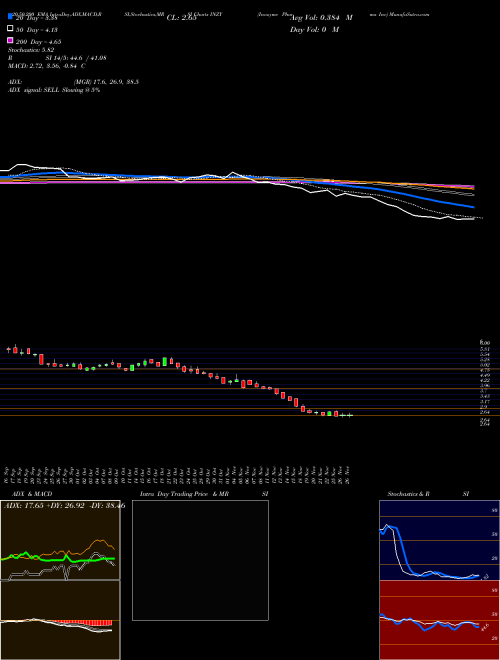The height and width of the screenshot is (660, 500).
Task: Open the blue Stochastics chart panel
Action: coord(439,540)
